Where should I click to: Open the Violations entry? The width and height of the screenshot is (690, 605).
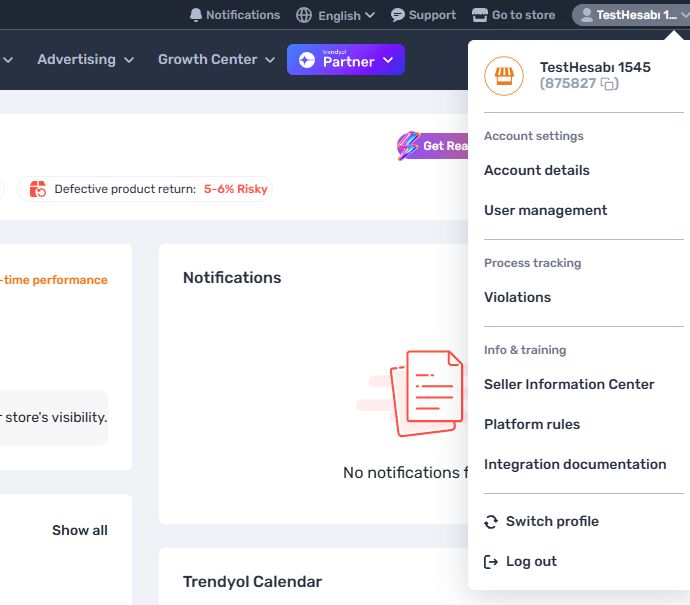(517, 297)
